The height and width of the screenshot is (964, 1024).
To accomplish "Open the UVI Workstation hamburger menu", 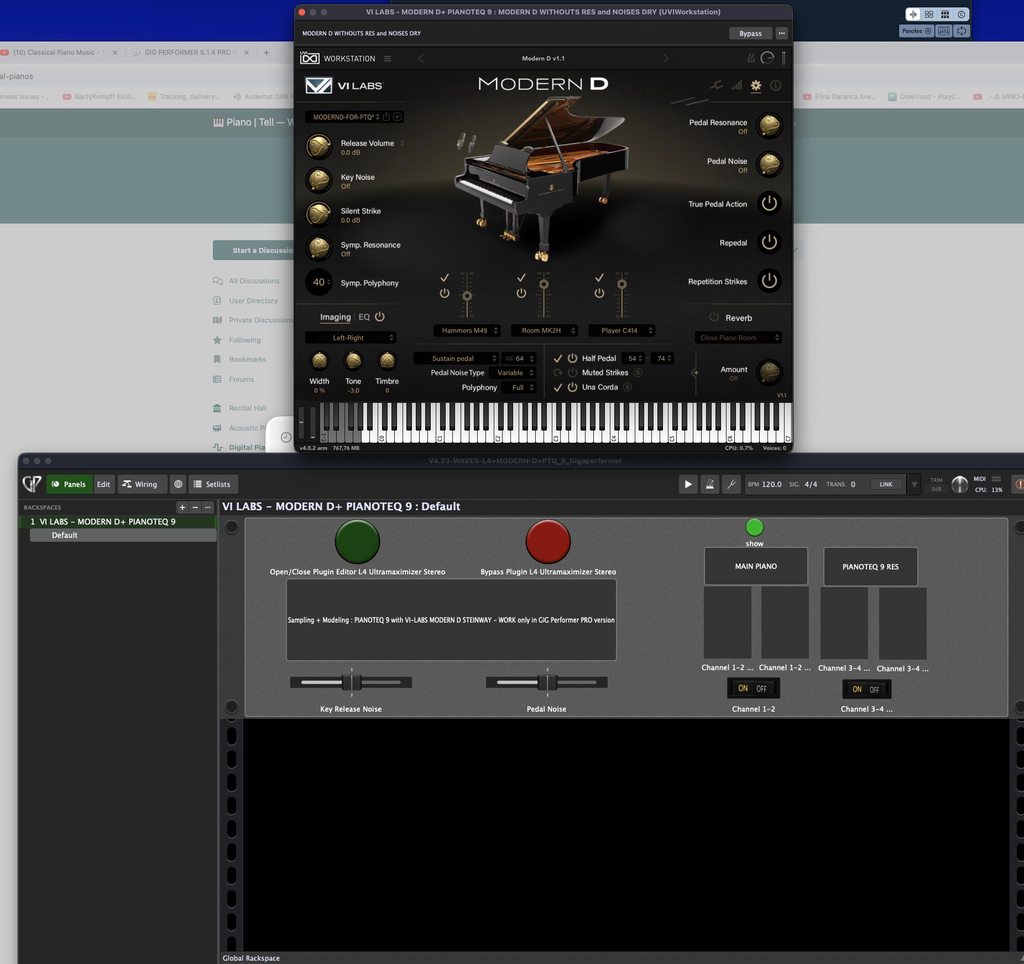I will [388, 59].
